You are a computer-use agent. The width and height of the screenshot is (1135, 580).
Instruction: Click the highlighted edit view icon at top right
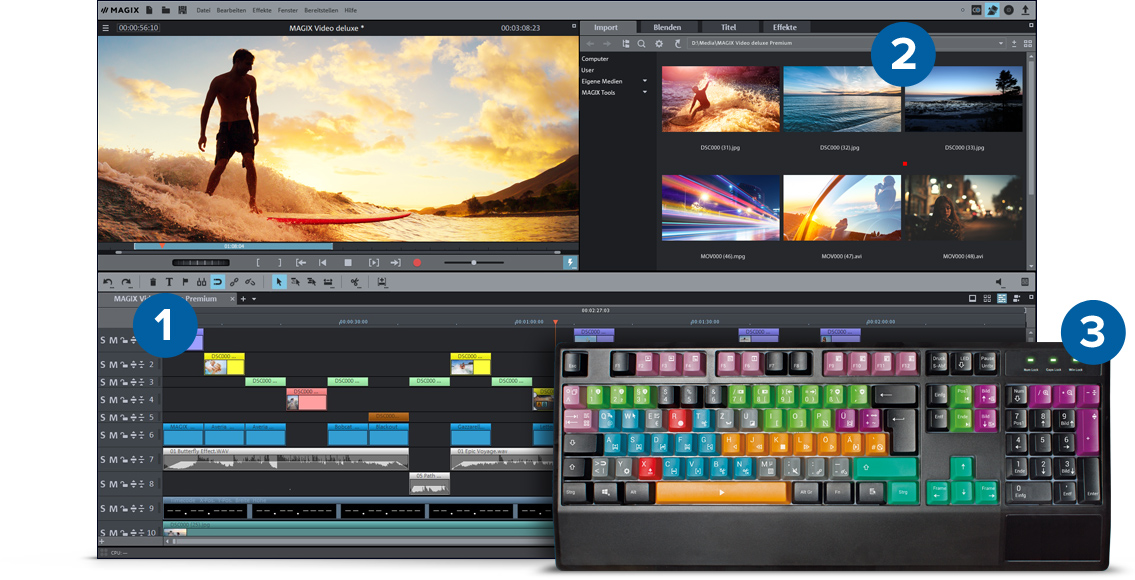(x=992, y=10)
